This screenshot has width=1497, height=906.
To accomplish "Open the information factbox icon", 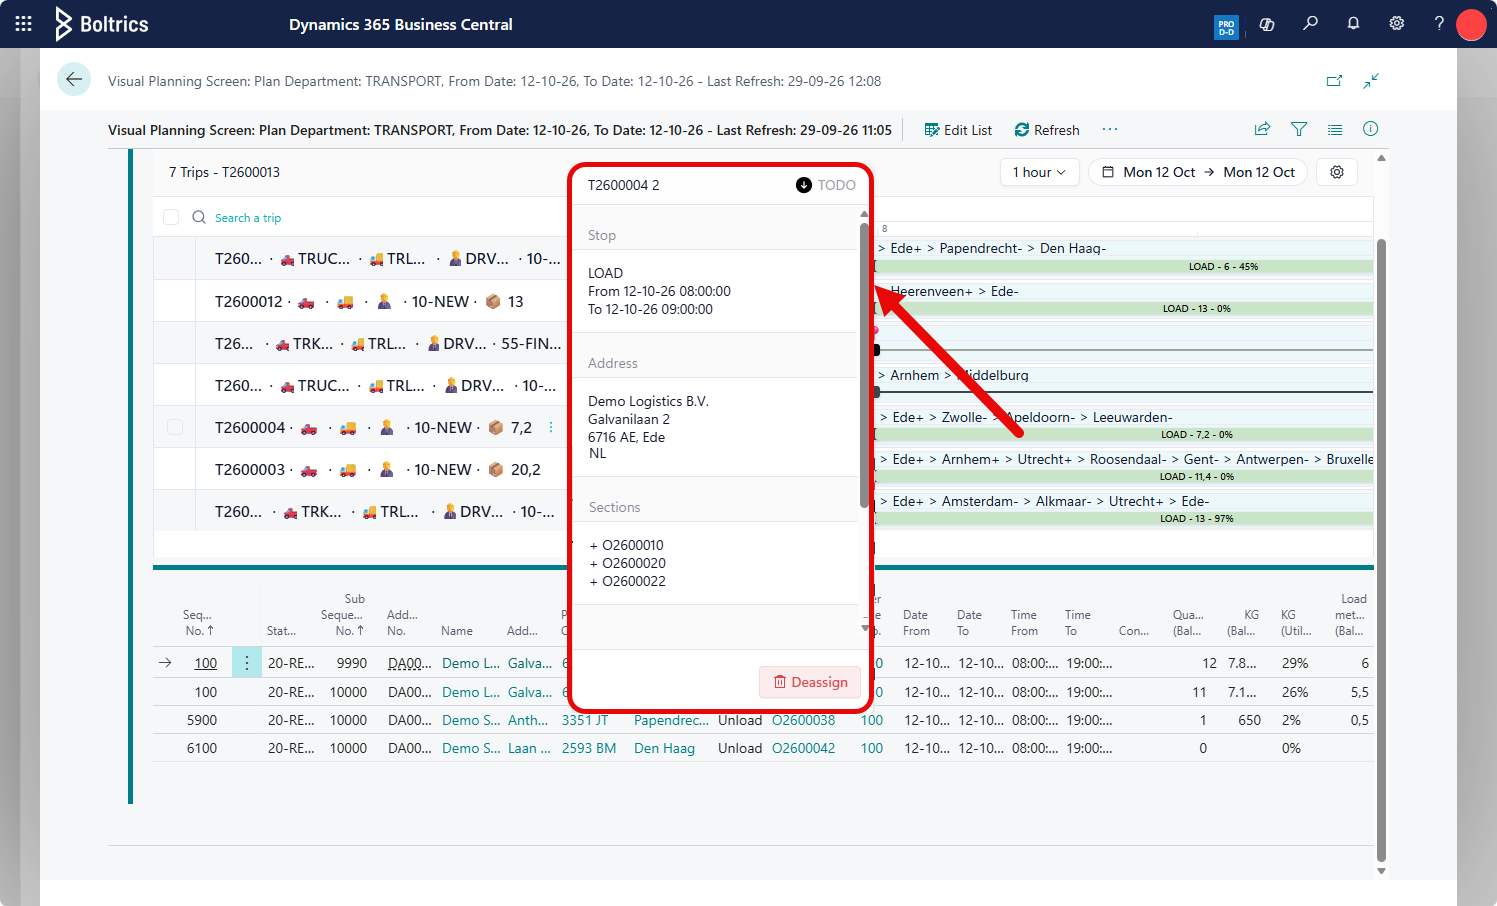I will tap(1371, 129).
